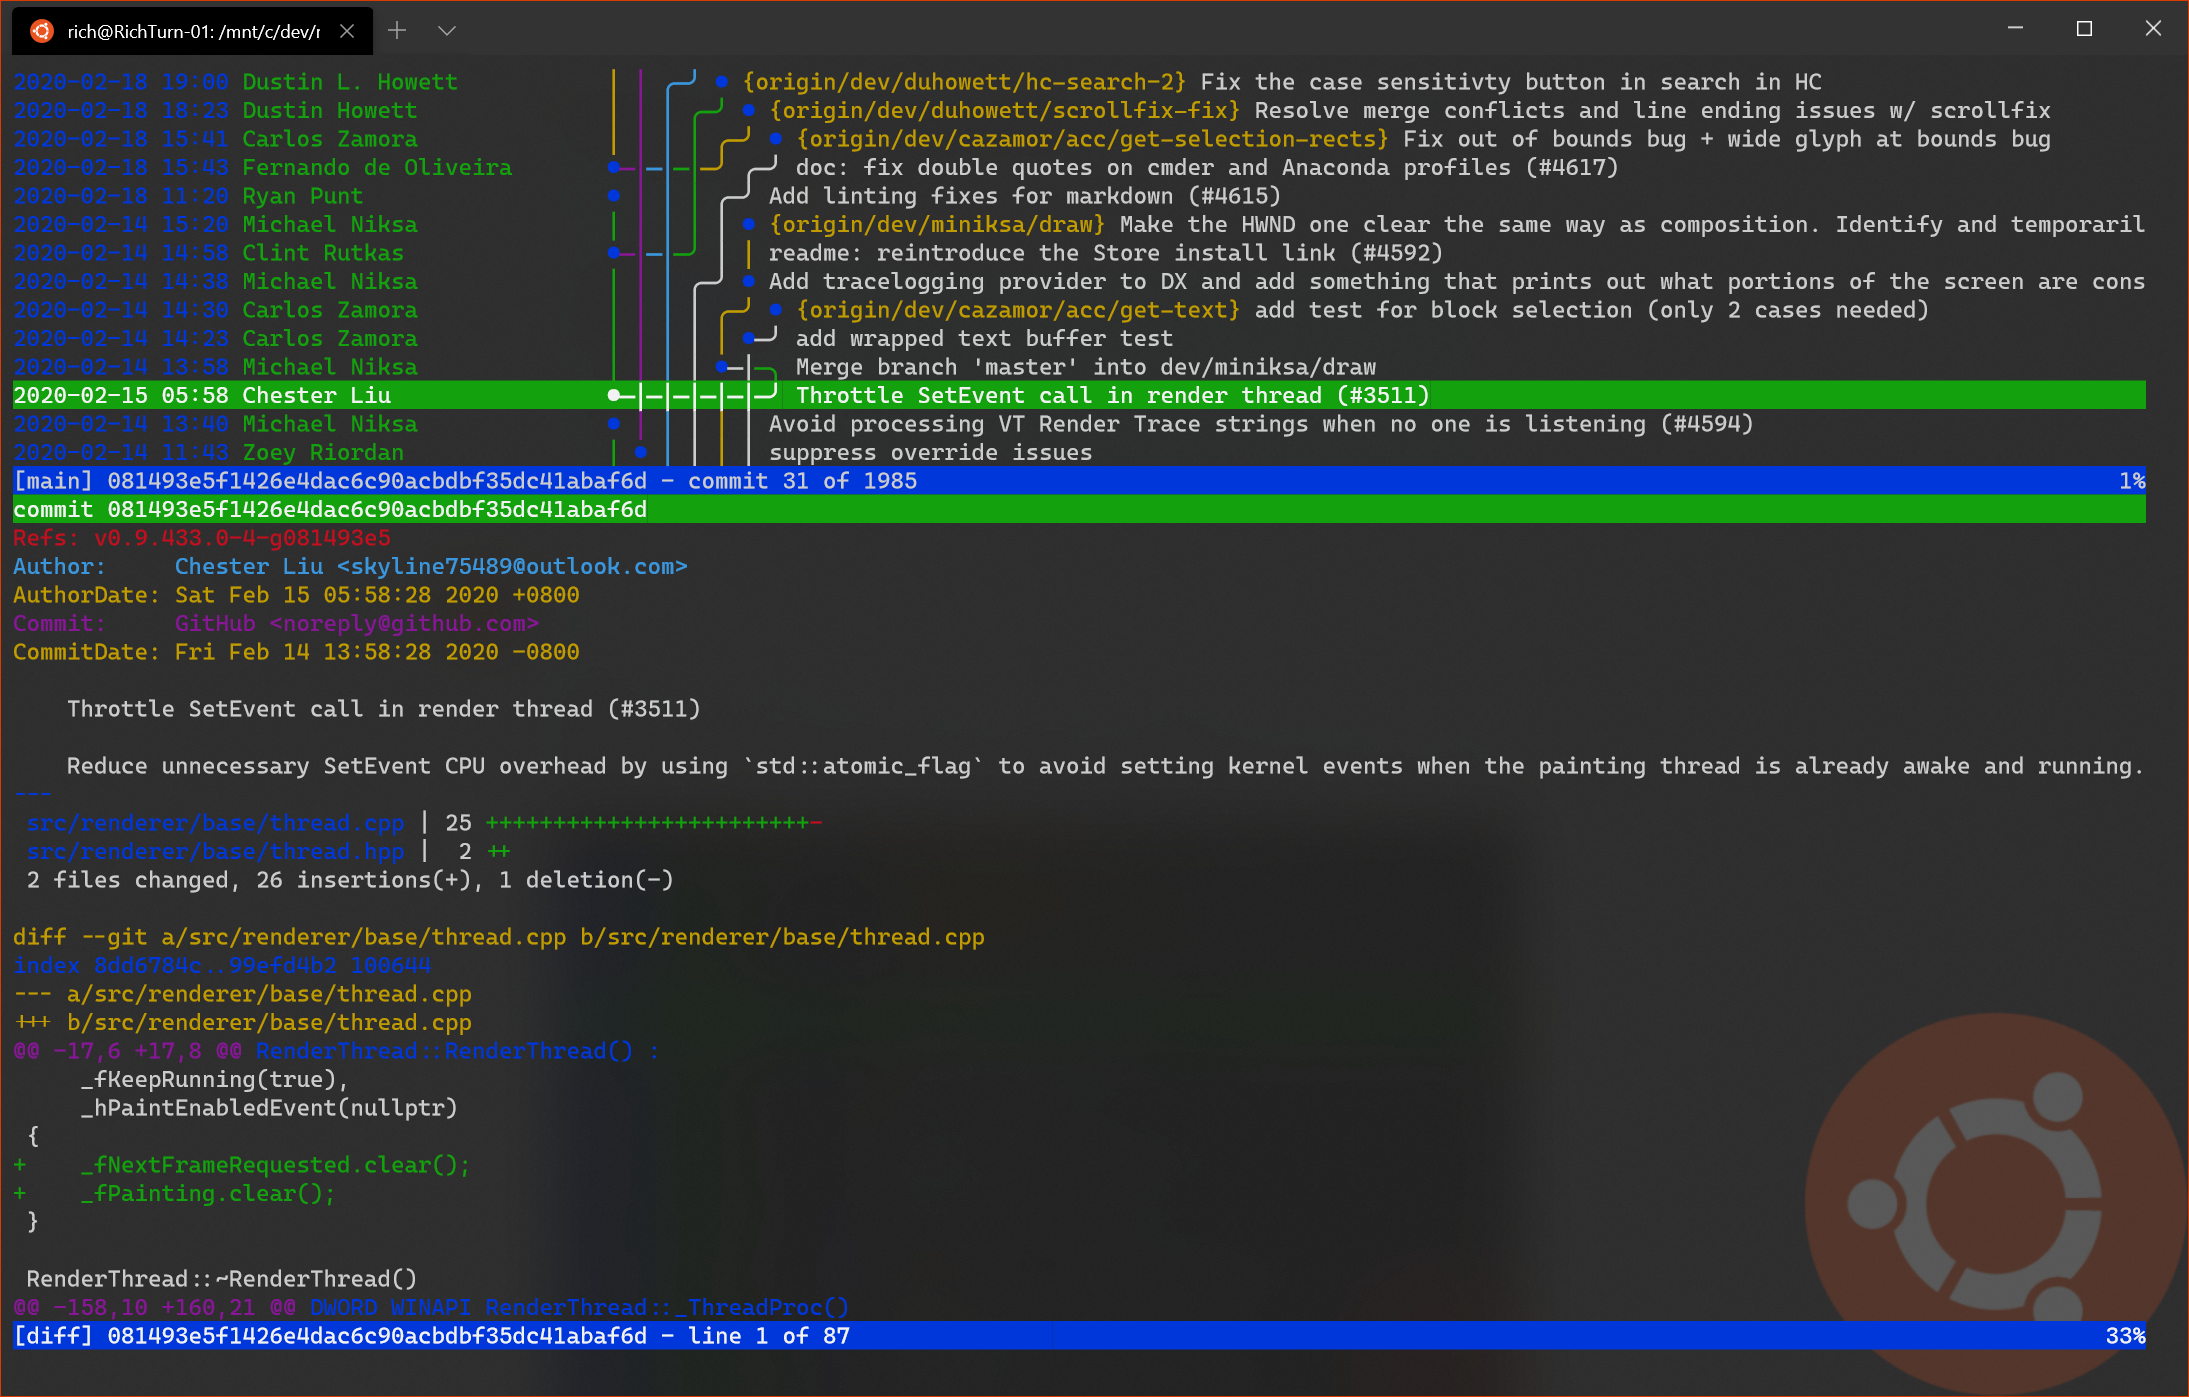Click the src/renderer/base/thread.hpp diffstat entry
The image size is (2189, 1397).
(215, 852)
